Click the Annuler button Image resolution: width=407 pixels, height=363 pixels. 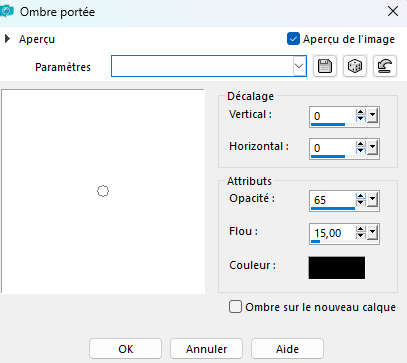pos(207,349)
